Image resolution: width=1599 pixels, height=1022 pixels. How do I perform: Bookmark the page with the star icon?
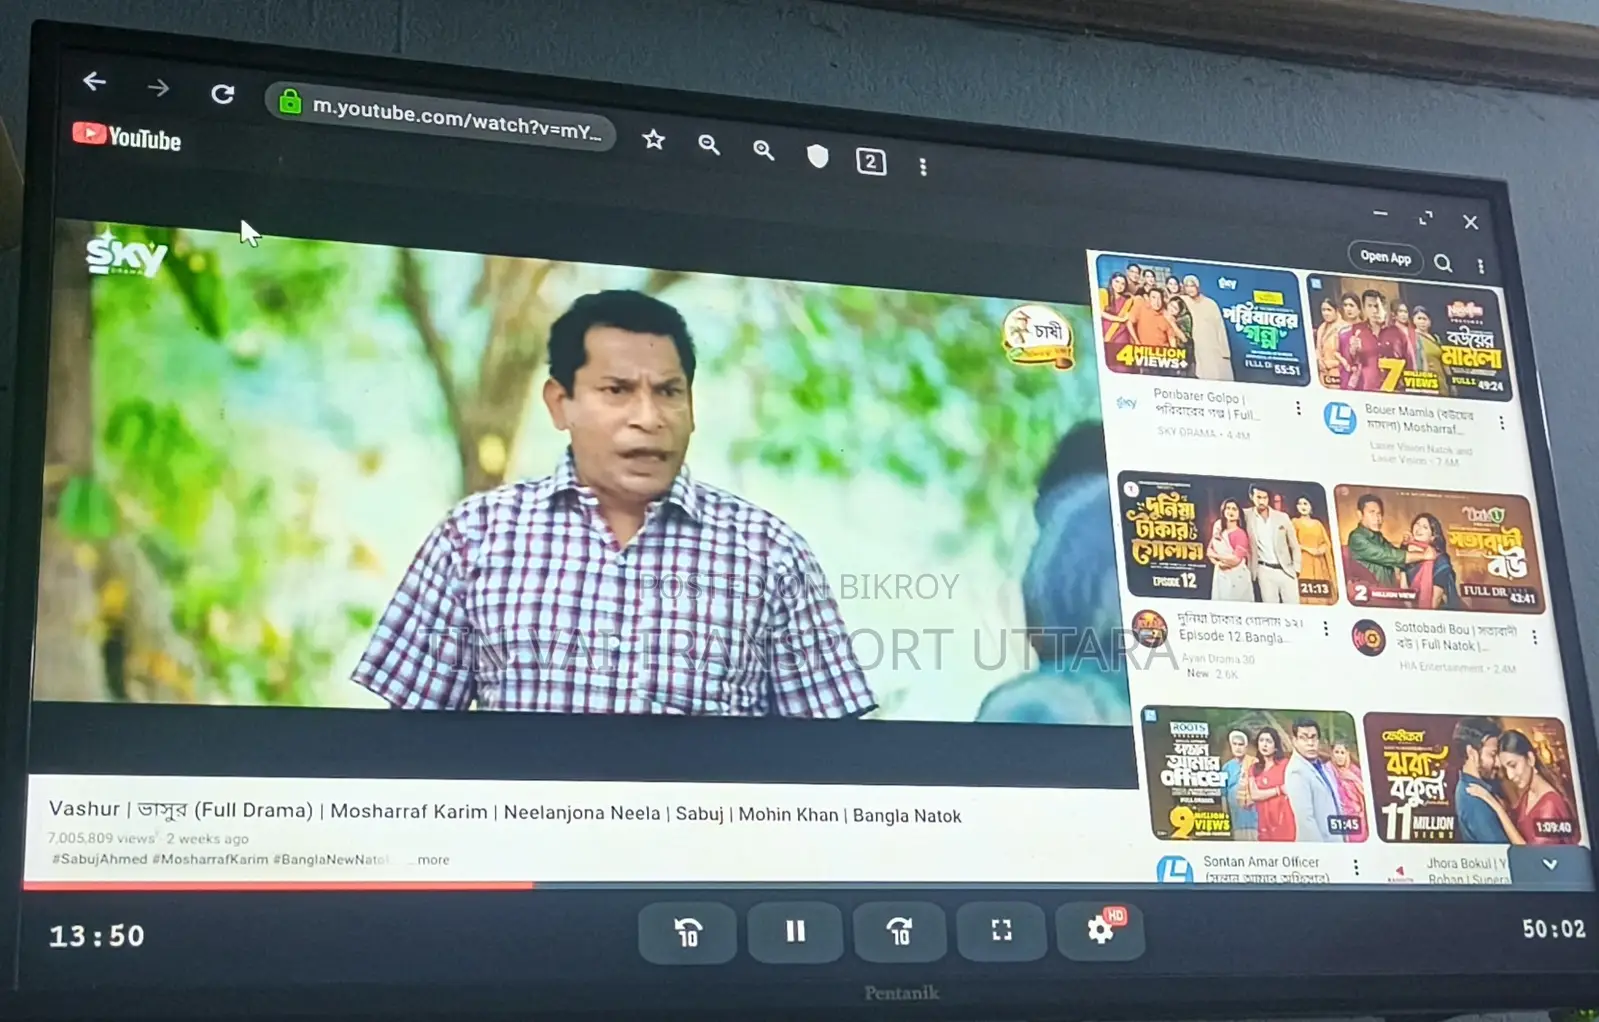pos(654,140)
